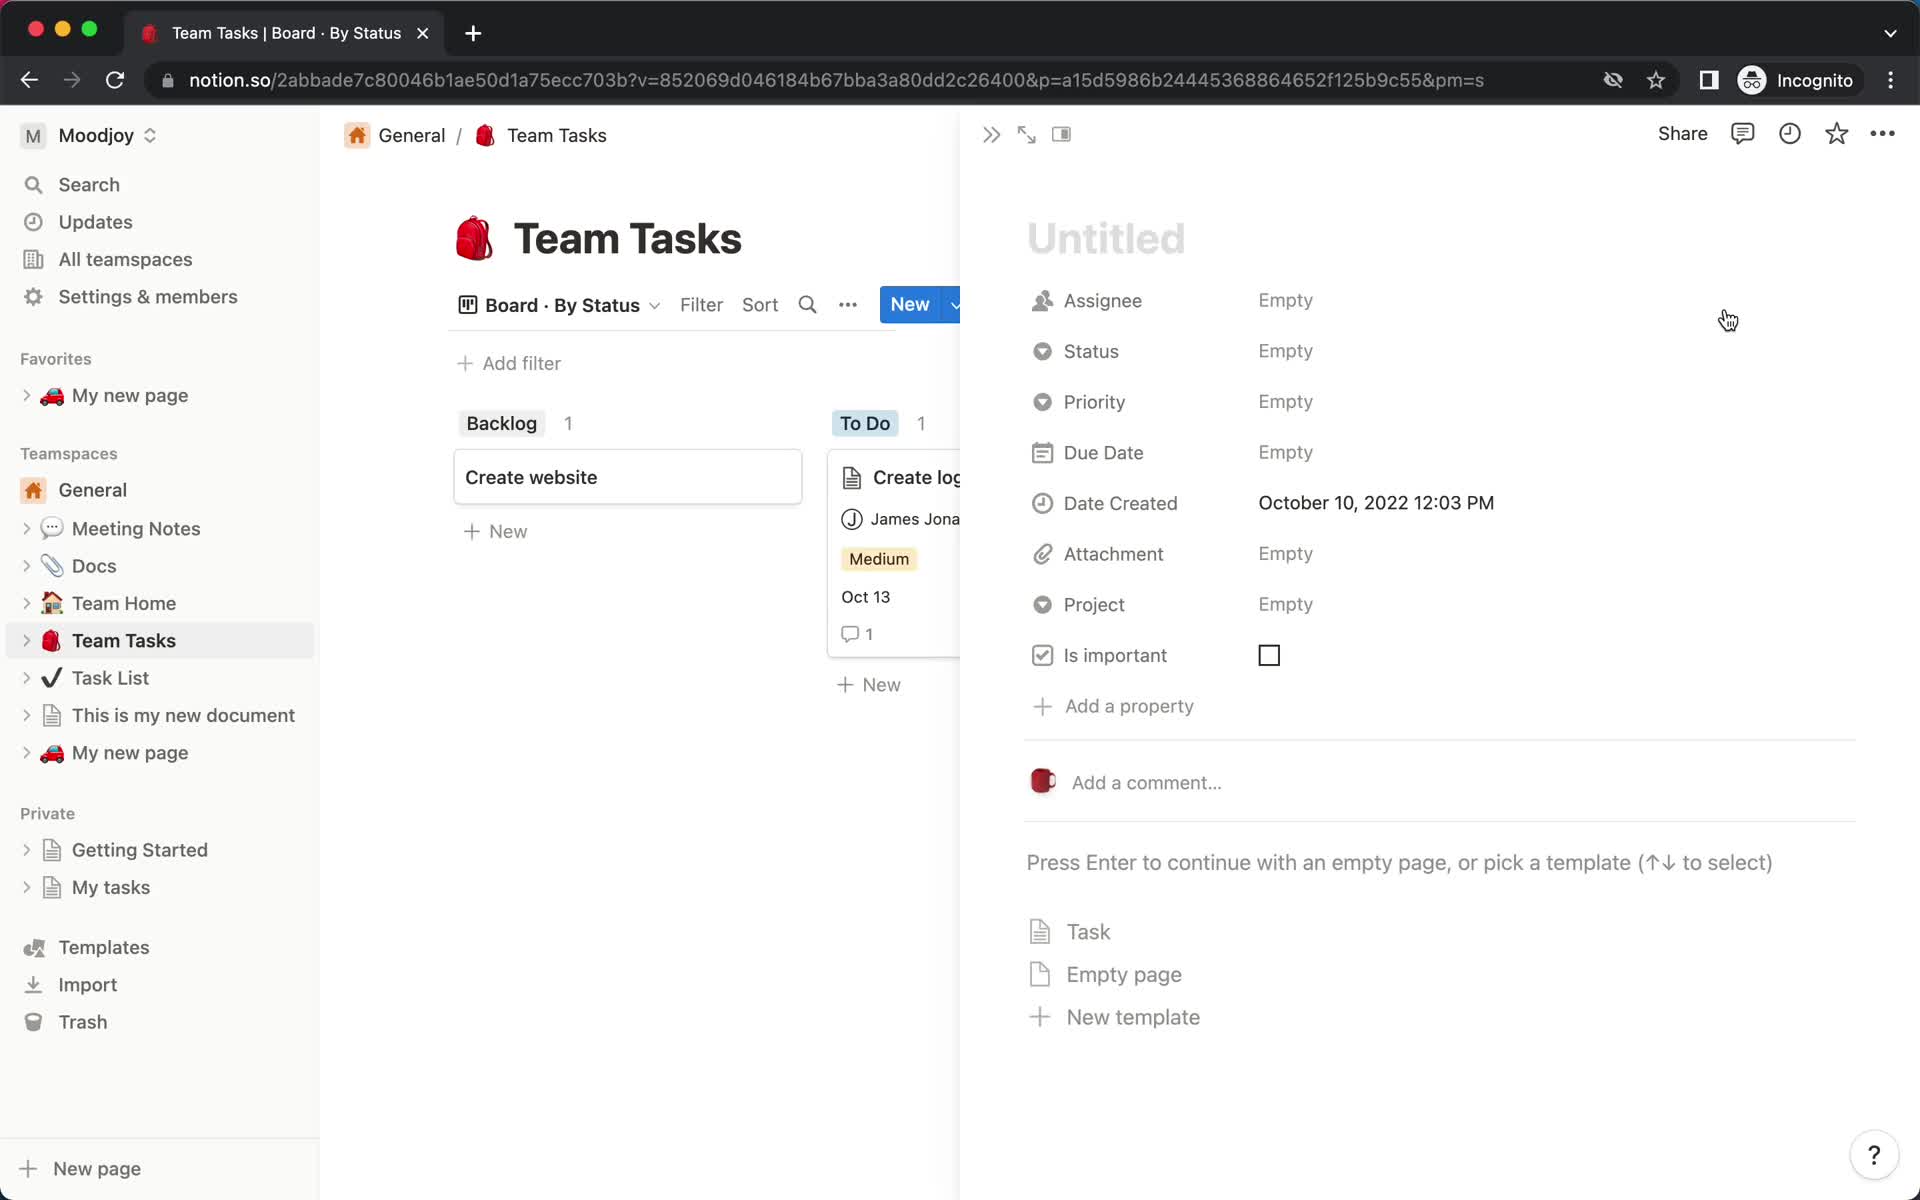Screen dimensions: 1920x1200
Task: Expand the Team Tasks sidebar item
Action: [x=28, y=640]
